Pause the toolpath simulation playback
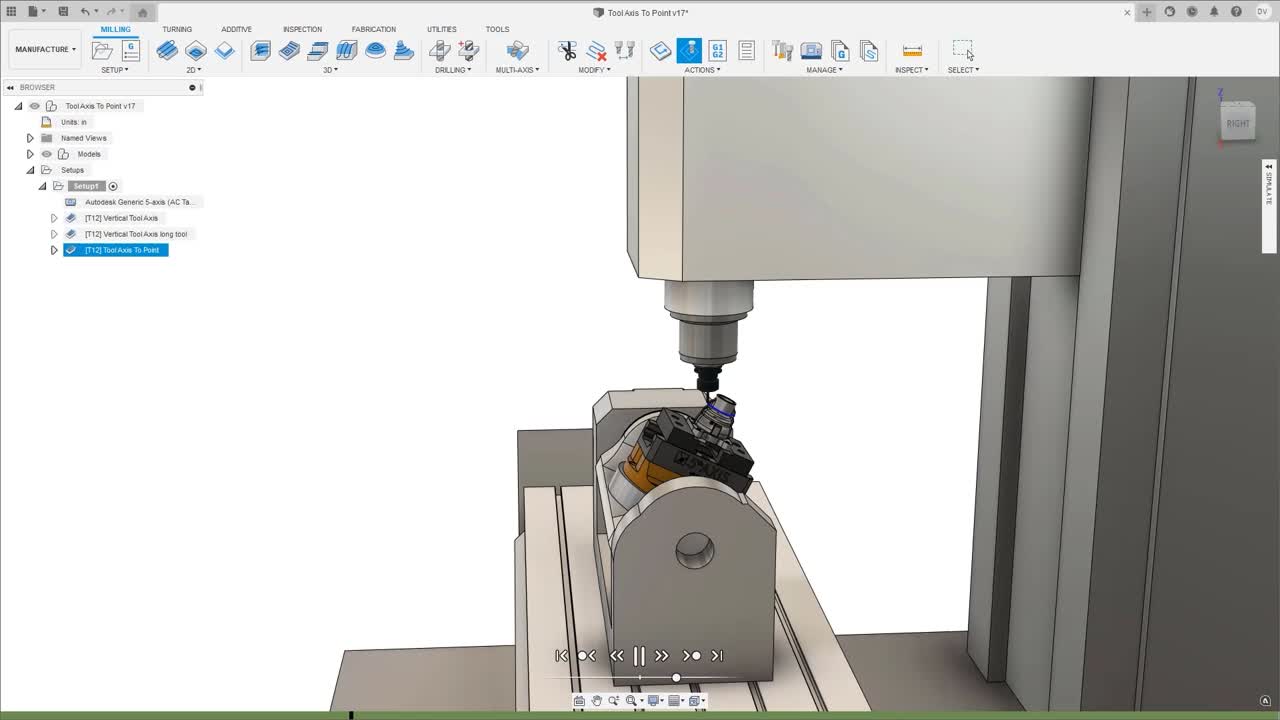 (x=639, y=655)
